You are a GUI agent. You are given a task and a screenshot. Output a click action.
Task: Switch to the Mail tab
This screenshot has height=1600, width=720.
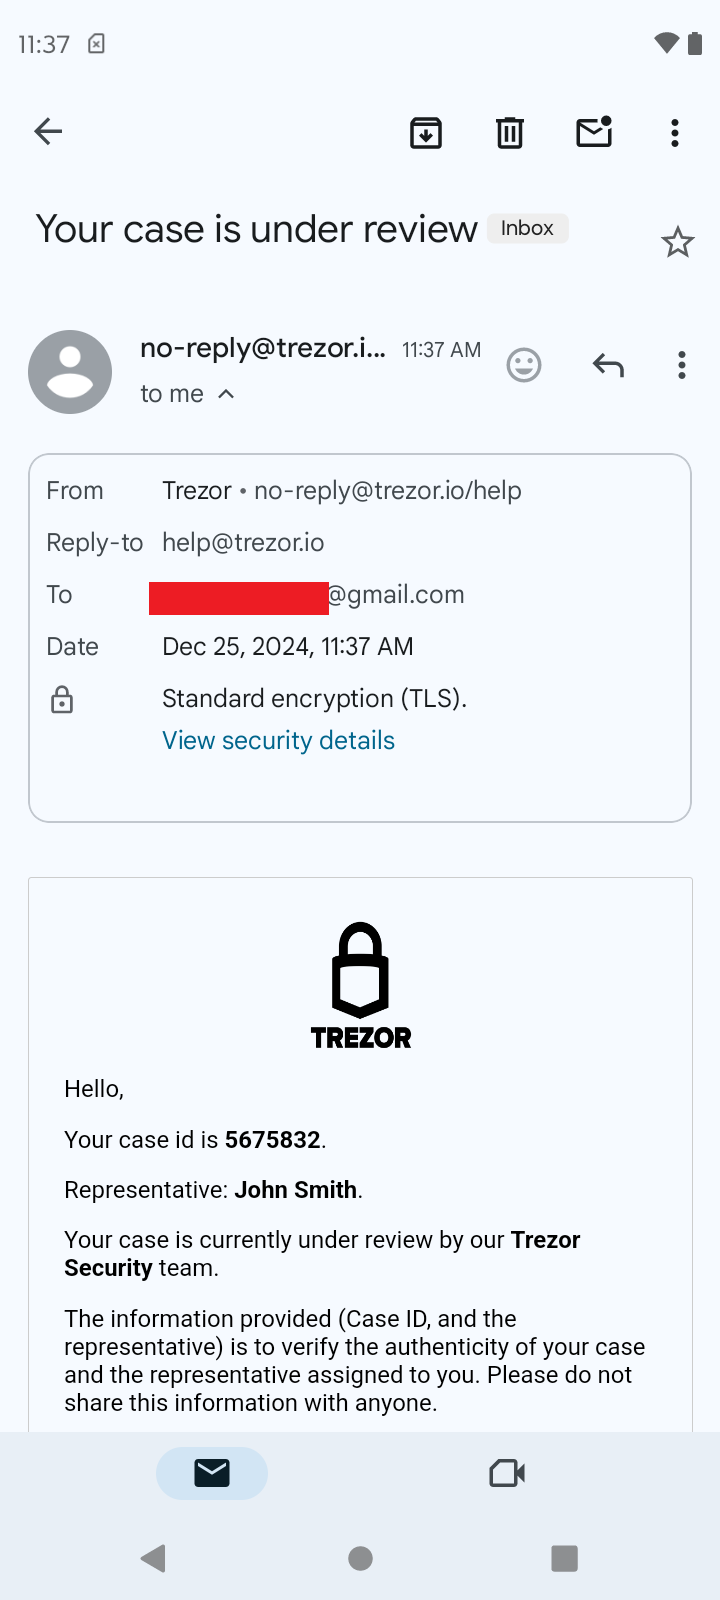[212, 1473]
